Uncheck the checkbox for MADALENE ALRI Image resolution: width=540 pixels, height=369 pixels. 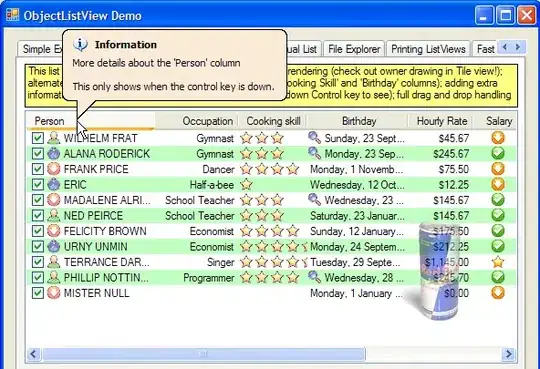click(x=38, y=200)
